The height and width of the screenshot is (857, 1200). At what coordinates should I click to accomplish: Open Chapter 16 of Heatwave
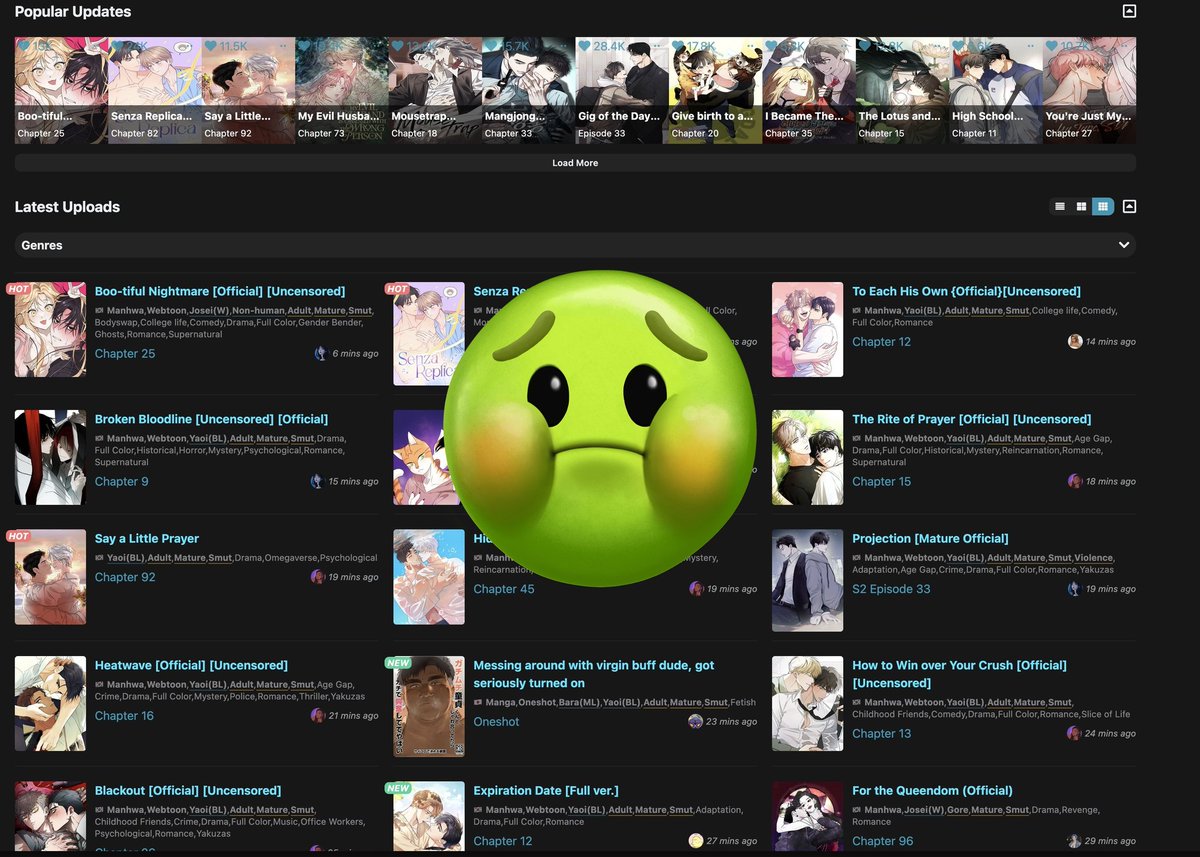click(124, 715)
